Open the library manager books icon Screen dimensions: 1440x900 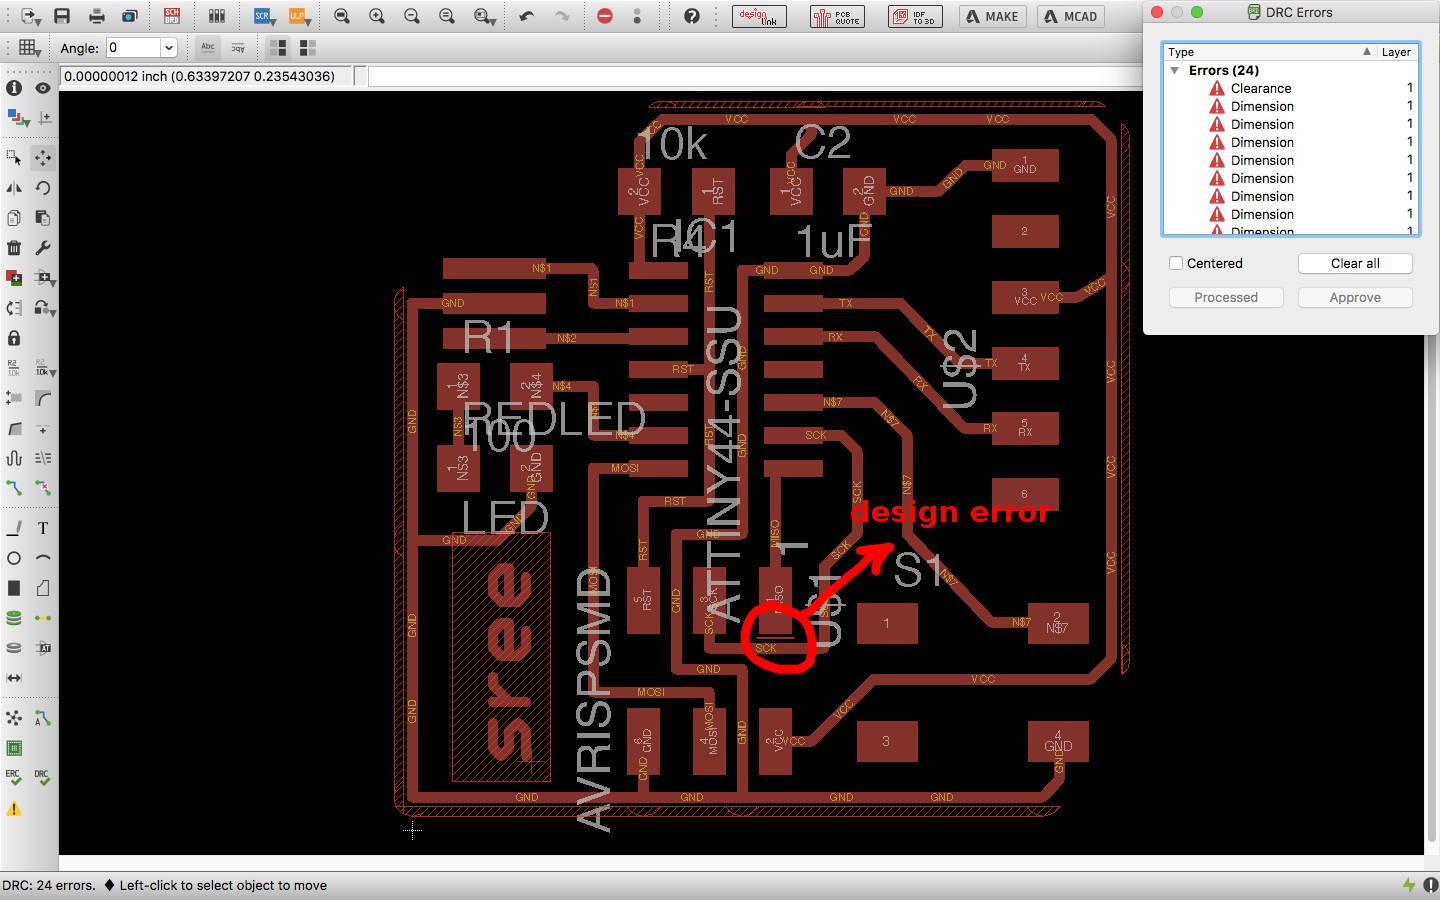(x=216, y=16)
